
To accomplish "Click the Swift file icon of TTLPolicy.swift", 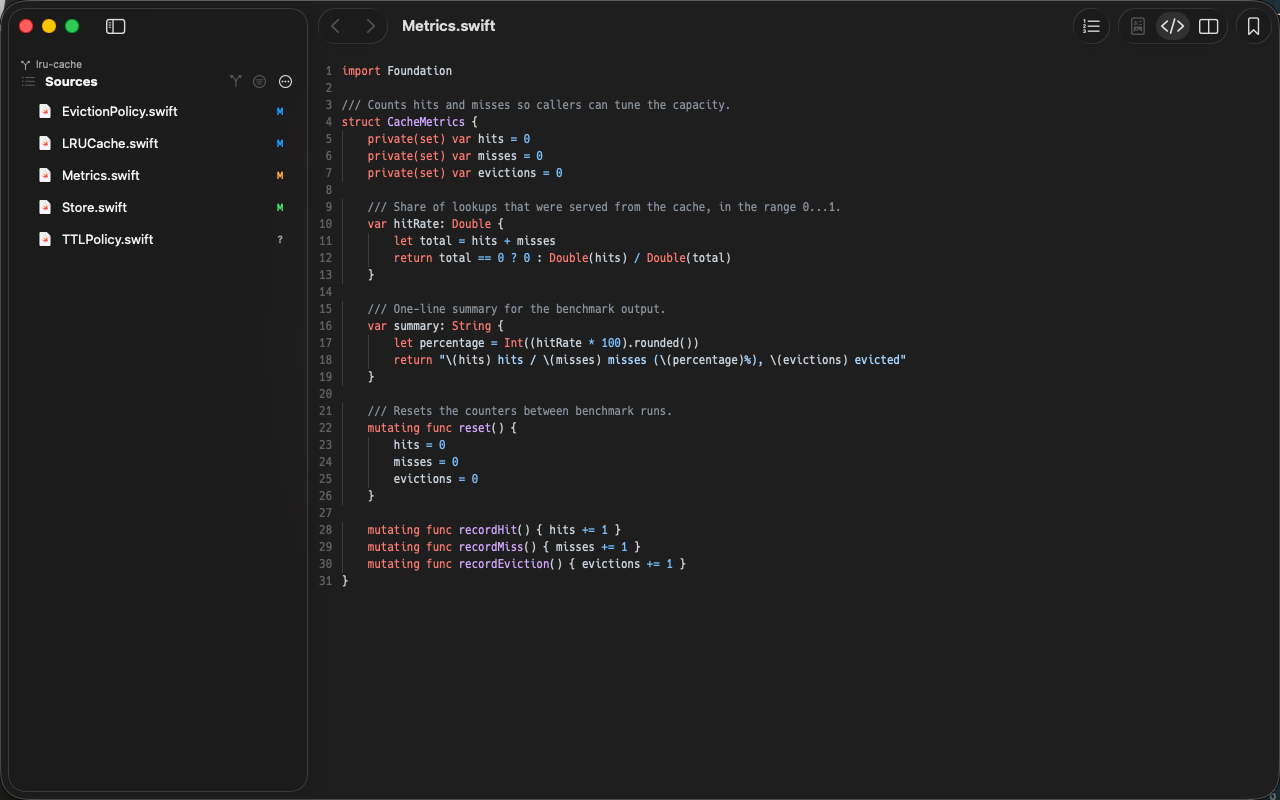I will pyautogui.click(x=44, y=239).
